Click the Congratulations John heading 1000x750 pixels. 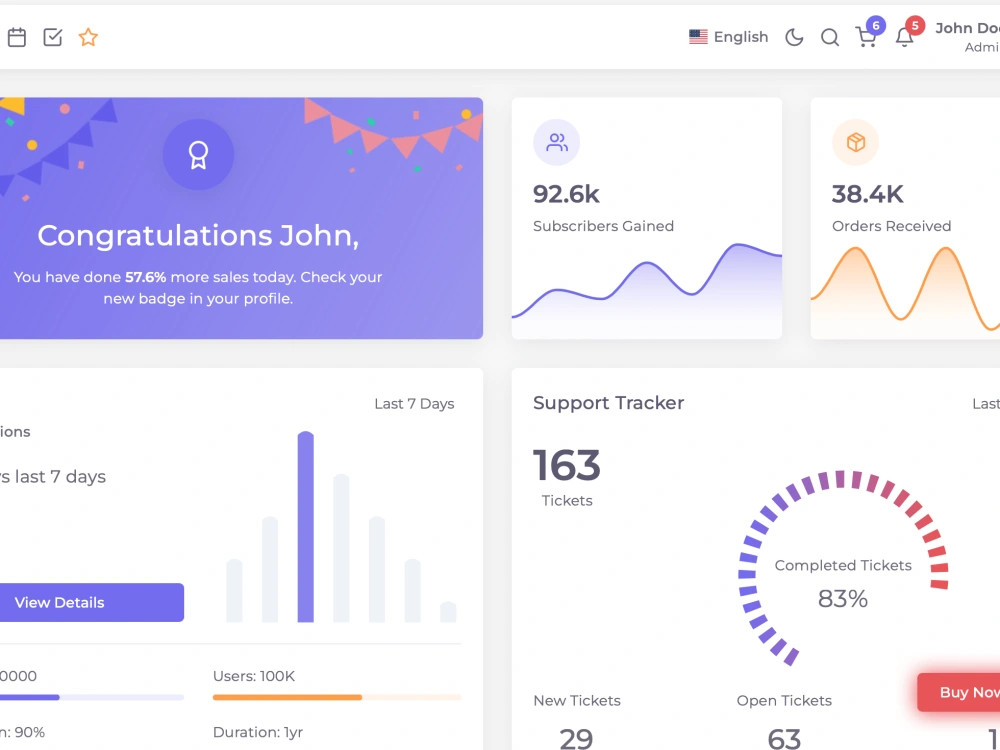[x=198, y=235]
